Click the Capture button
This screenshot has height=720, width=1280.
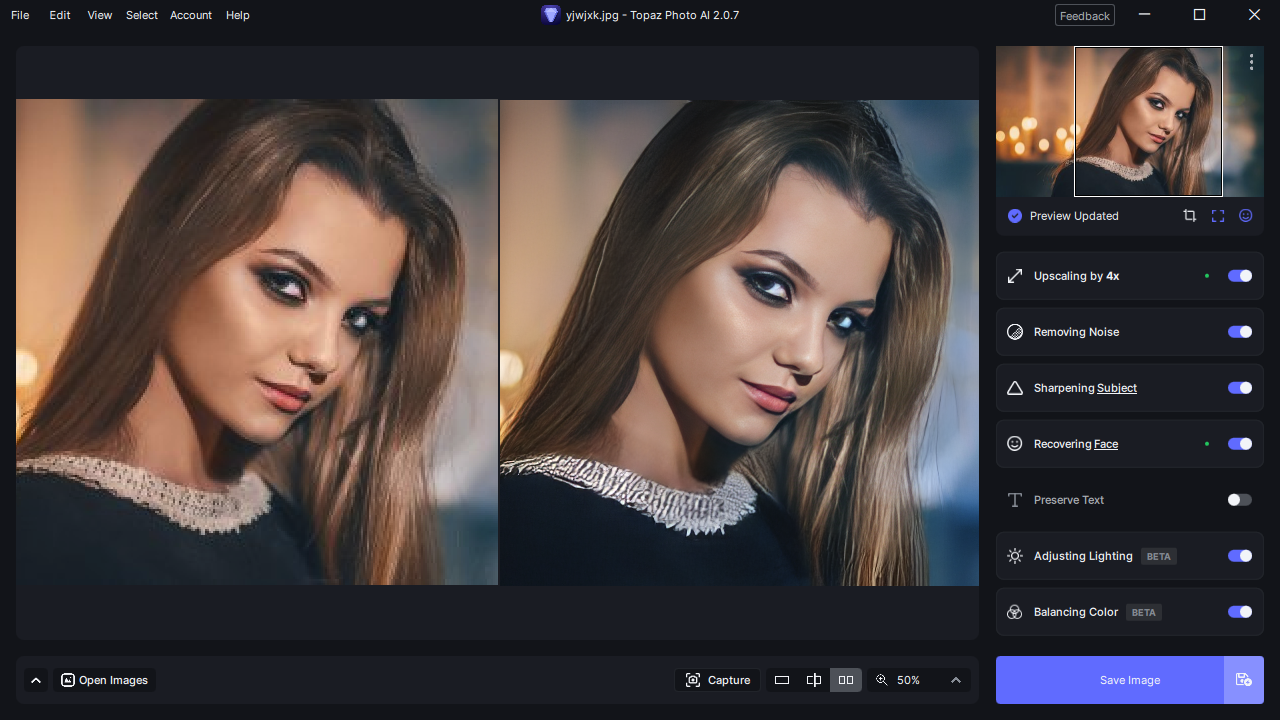point(718,680)
